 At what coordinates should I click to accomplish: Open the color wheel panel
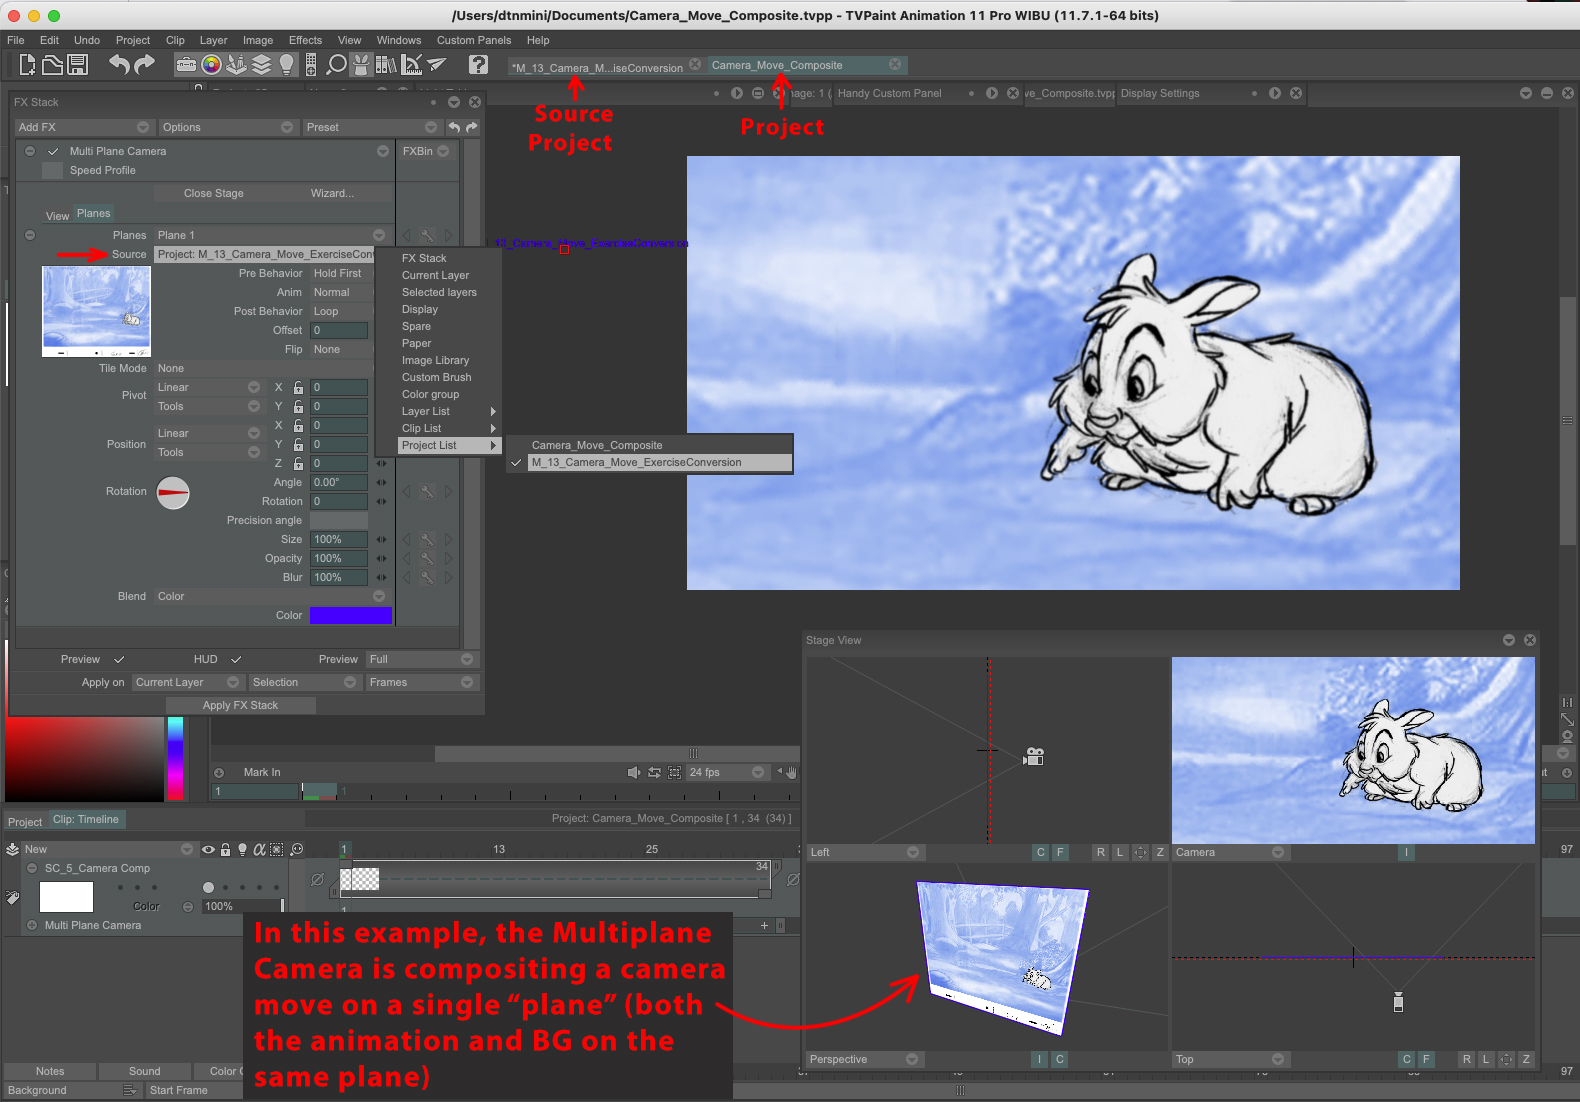pyautogui.click(x=211, y=65)
